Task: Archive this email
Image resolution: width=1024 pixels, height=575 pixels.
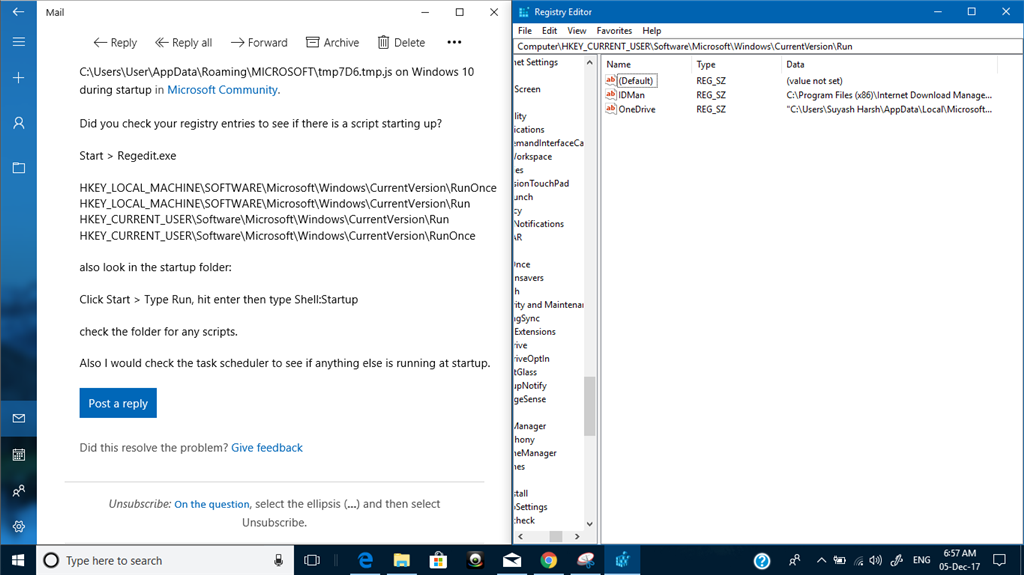Action: pos(332,42)
